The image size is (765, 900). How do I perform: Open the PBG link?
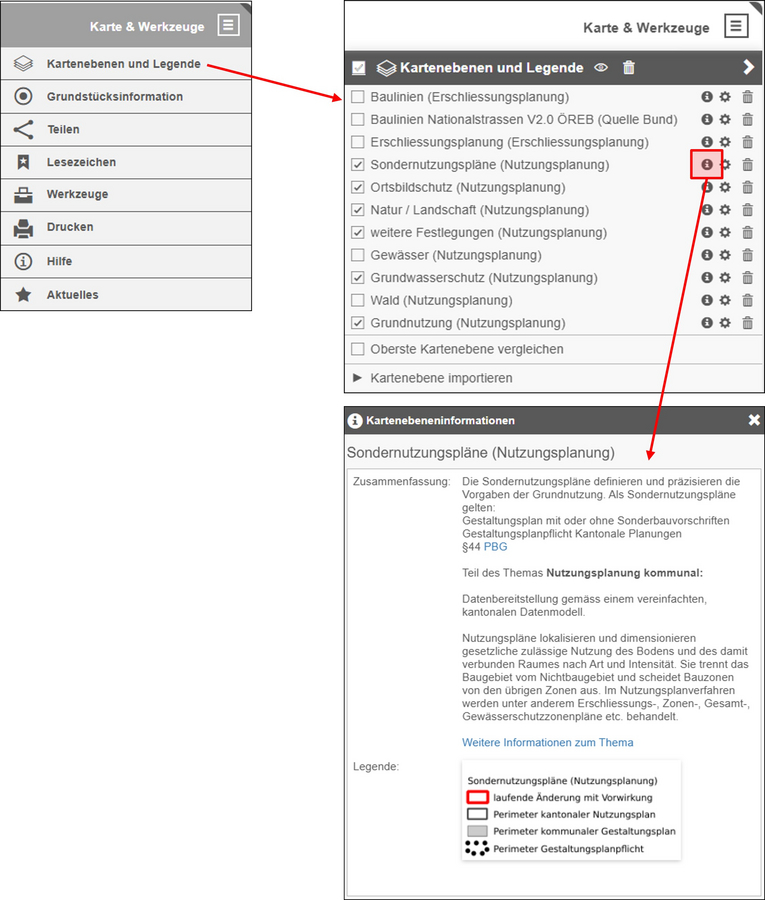tap(495, 547)
